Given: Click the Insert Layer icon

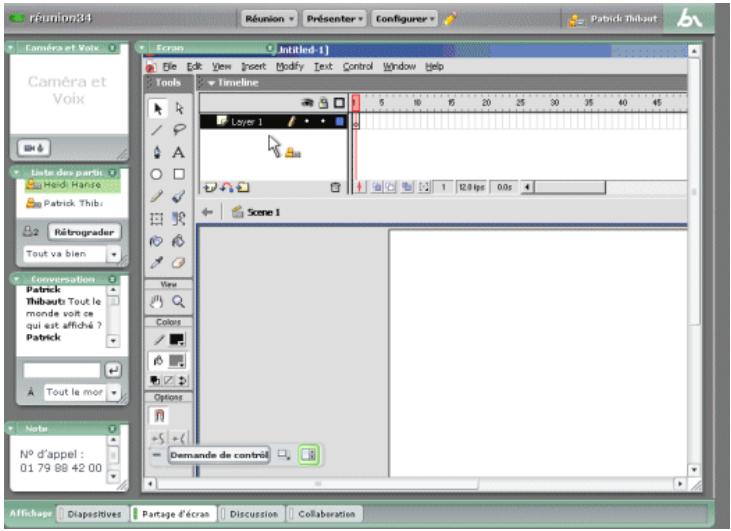Looking at the screenshot, I should pos(210,187).
